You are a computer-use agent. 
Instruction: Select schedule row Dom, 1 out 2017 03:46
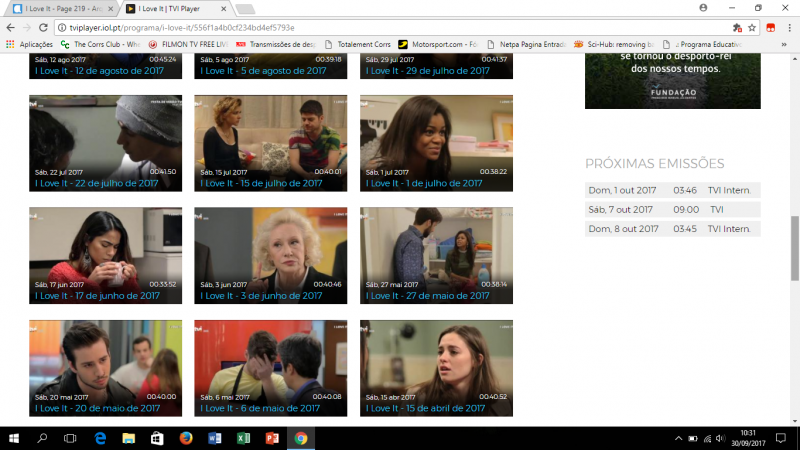tap(672, 190)
